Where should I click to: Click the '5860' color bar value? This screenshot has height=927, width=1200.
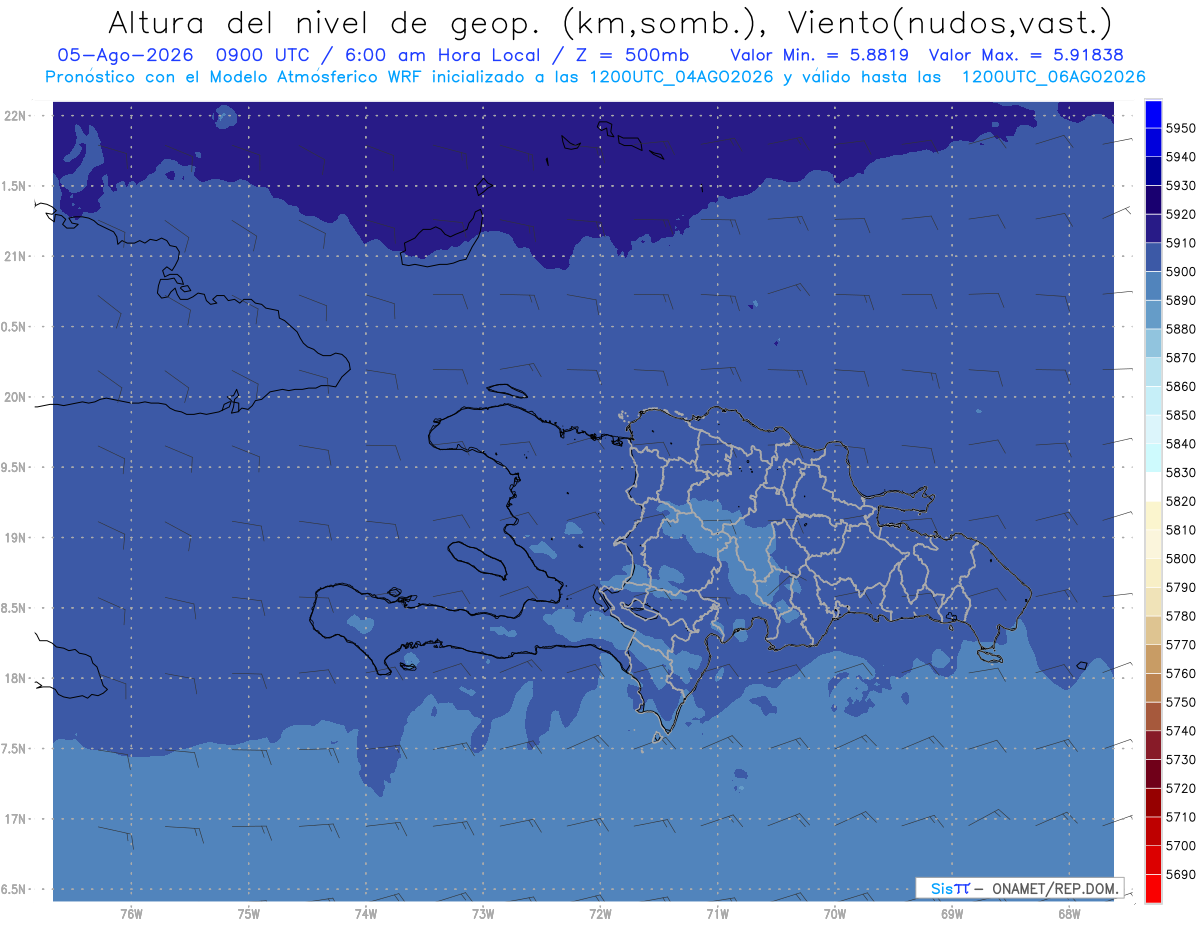point(1181,386)
